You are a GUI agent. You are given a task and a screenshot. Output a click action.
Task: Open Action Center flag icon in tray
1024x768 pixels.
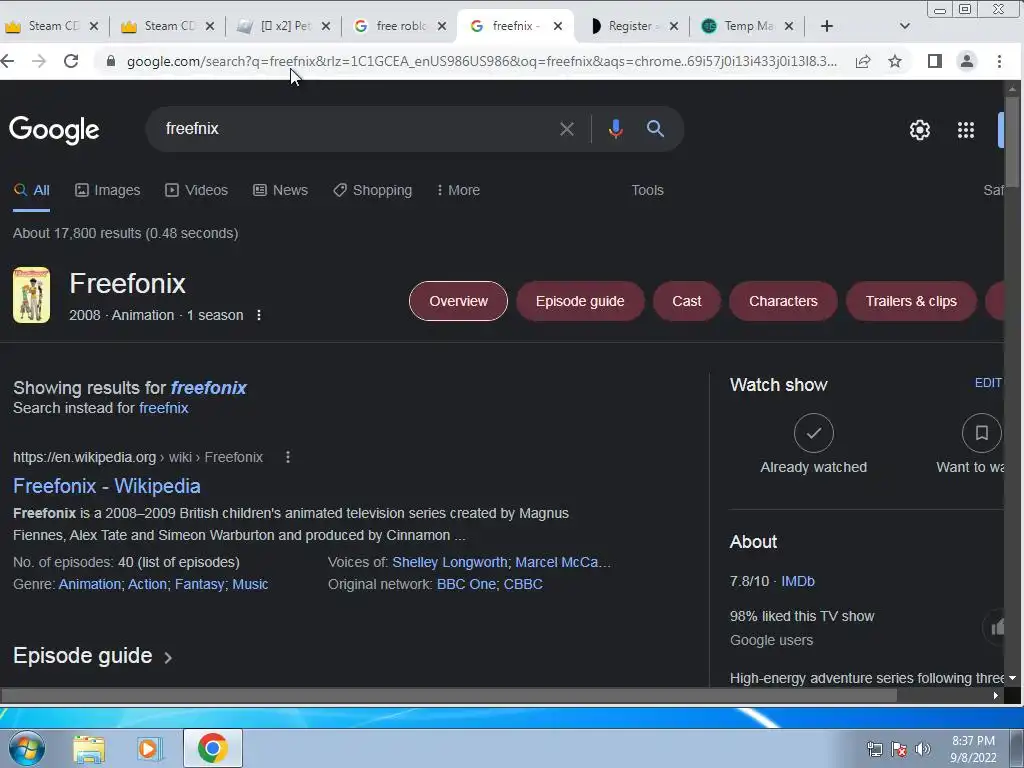[x=899, y=749]
